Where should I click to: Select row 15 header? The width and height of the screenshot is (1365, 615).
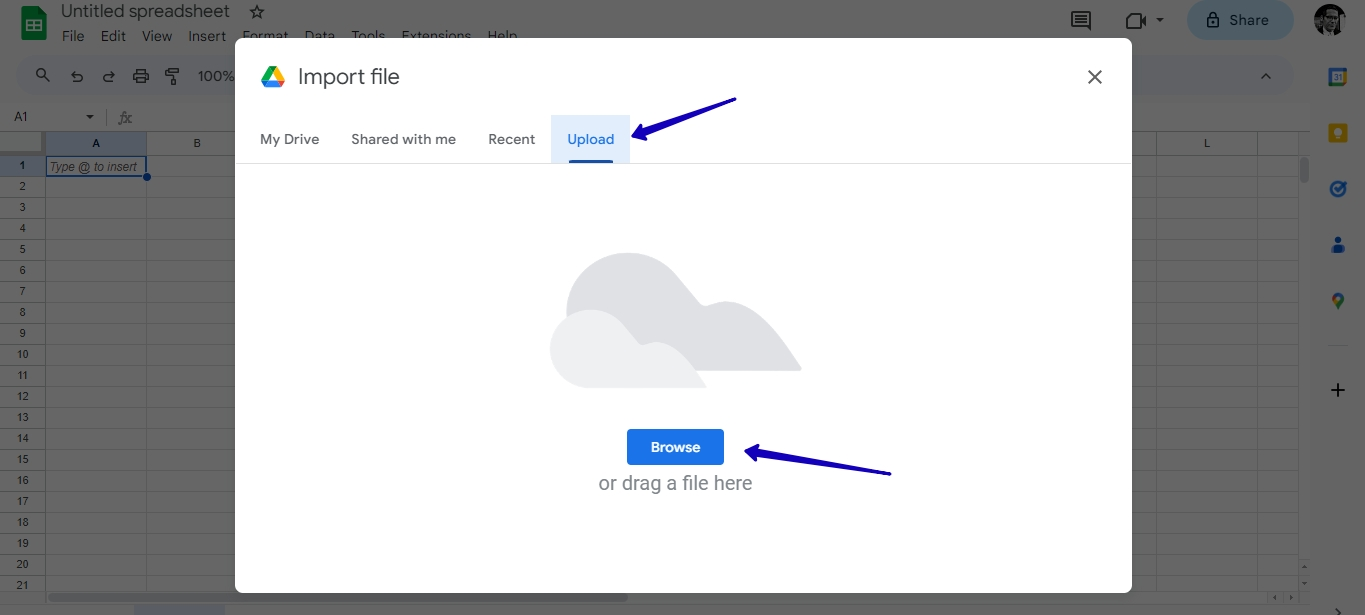click(x=22, y=459)
